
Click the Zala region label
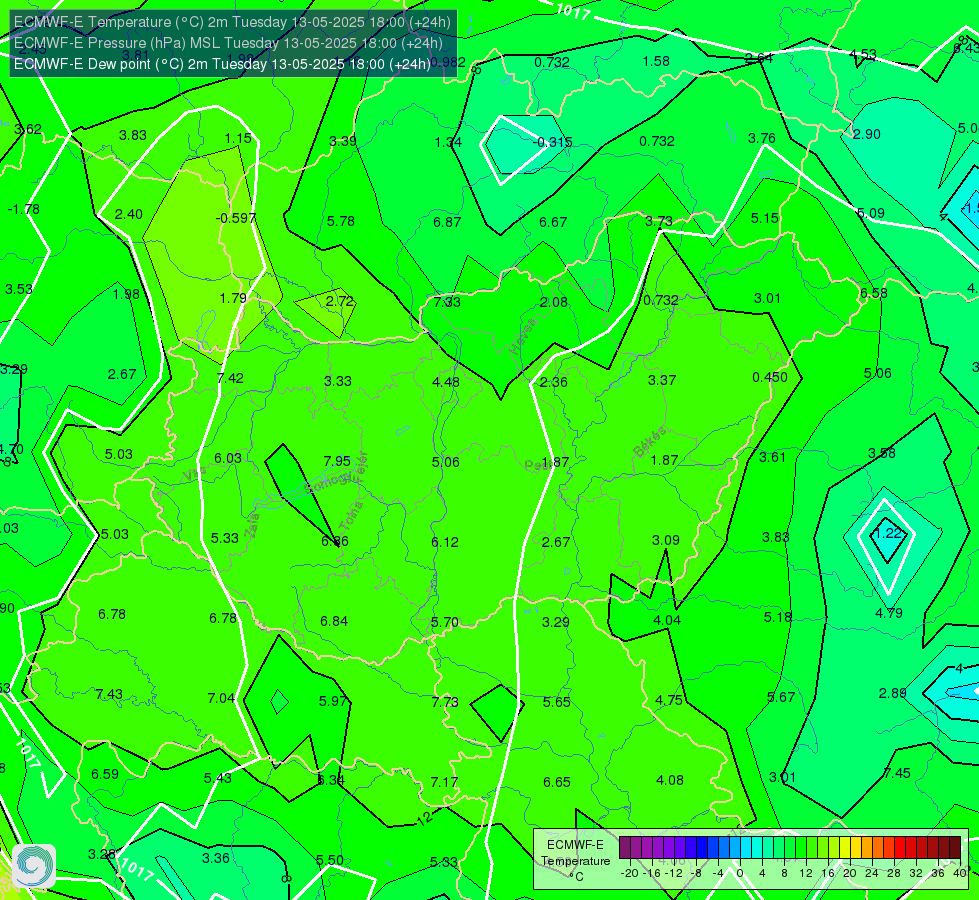point(252,525)
